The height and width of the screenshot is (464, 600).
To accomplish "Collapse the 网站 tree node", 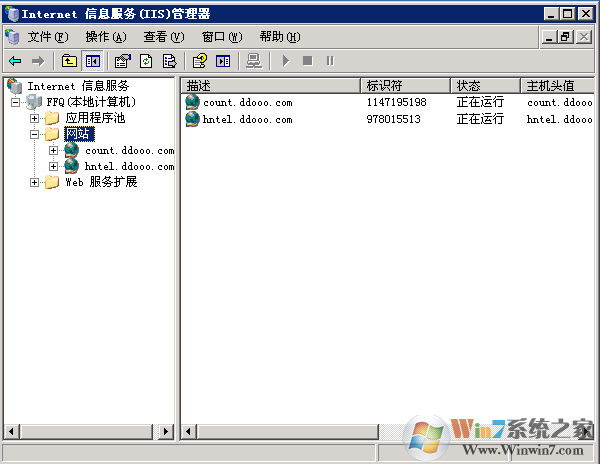I will point(35,134).
